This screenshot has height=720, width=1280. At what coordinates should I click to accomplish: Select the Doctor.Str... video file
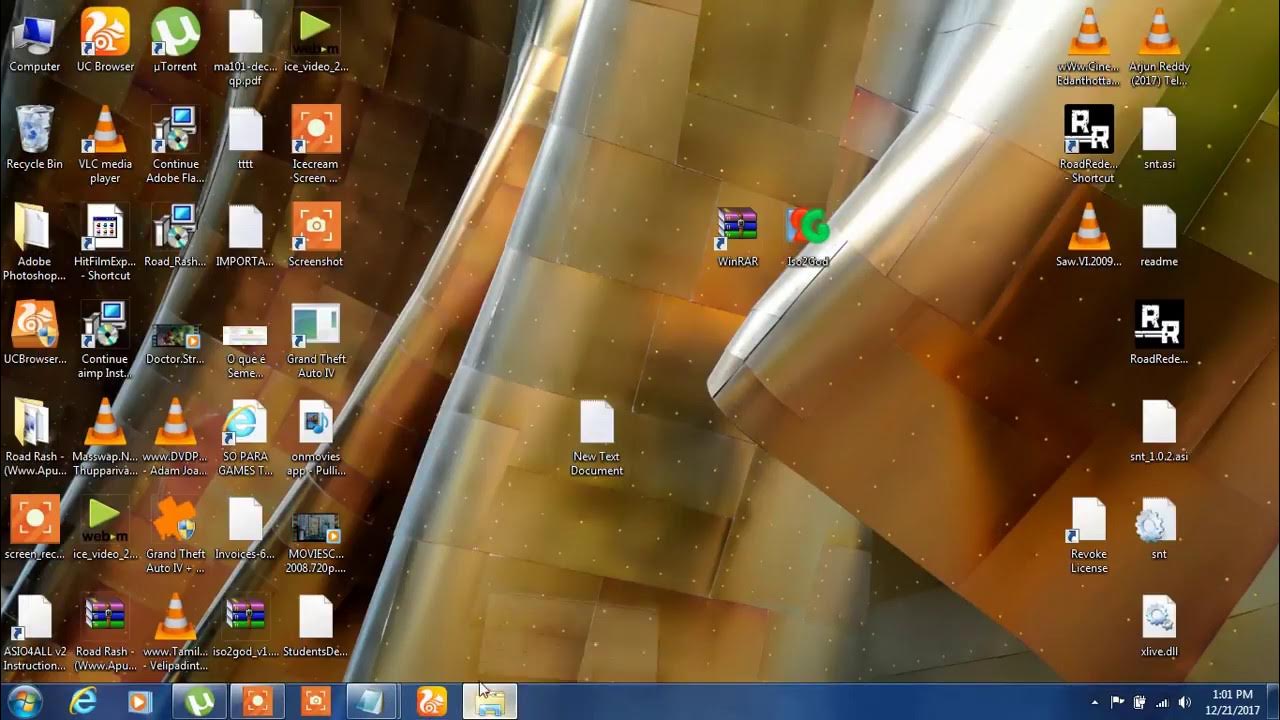[175, 341]
